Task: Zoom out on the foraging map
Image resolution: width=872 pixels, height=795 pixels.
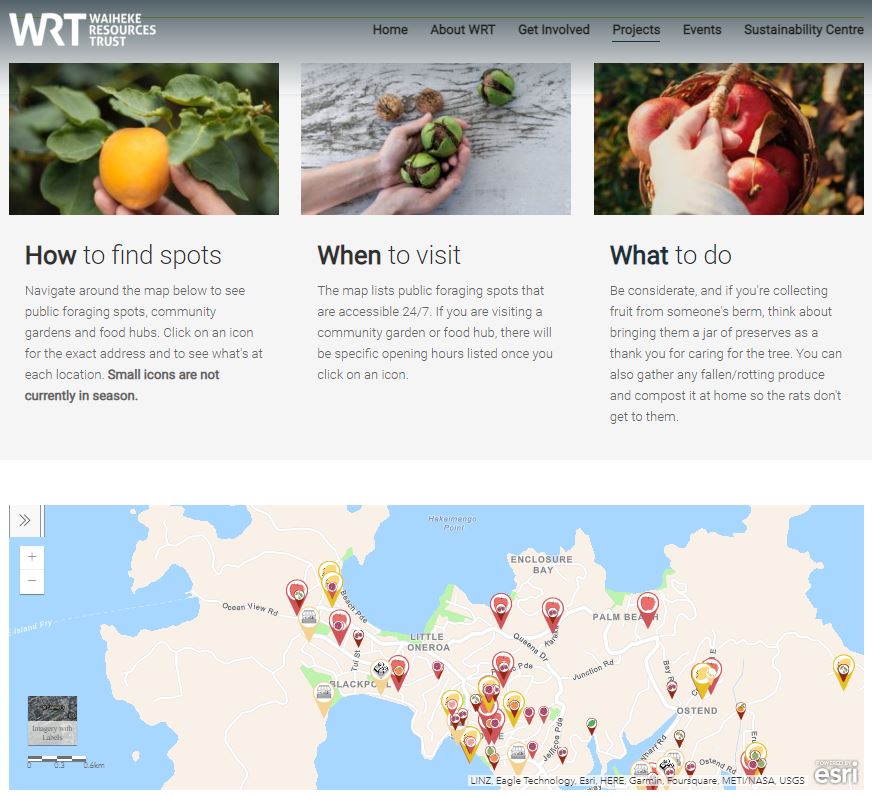Action: click(32, 580)
